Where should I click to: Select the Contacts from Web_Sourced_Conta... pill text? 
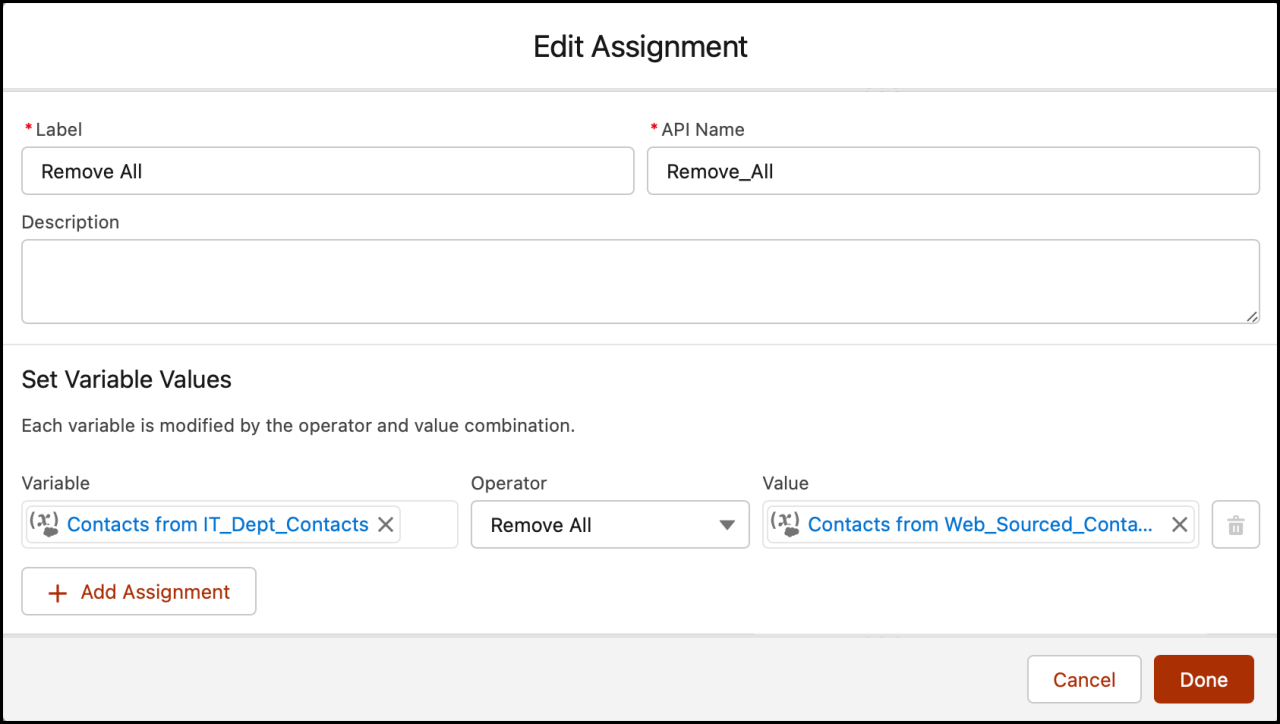pyautogui.click(x=980, y=524)
